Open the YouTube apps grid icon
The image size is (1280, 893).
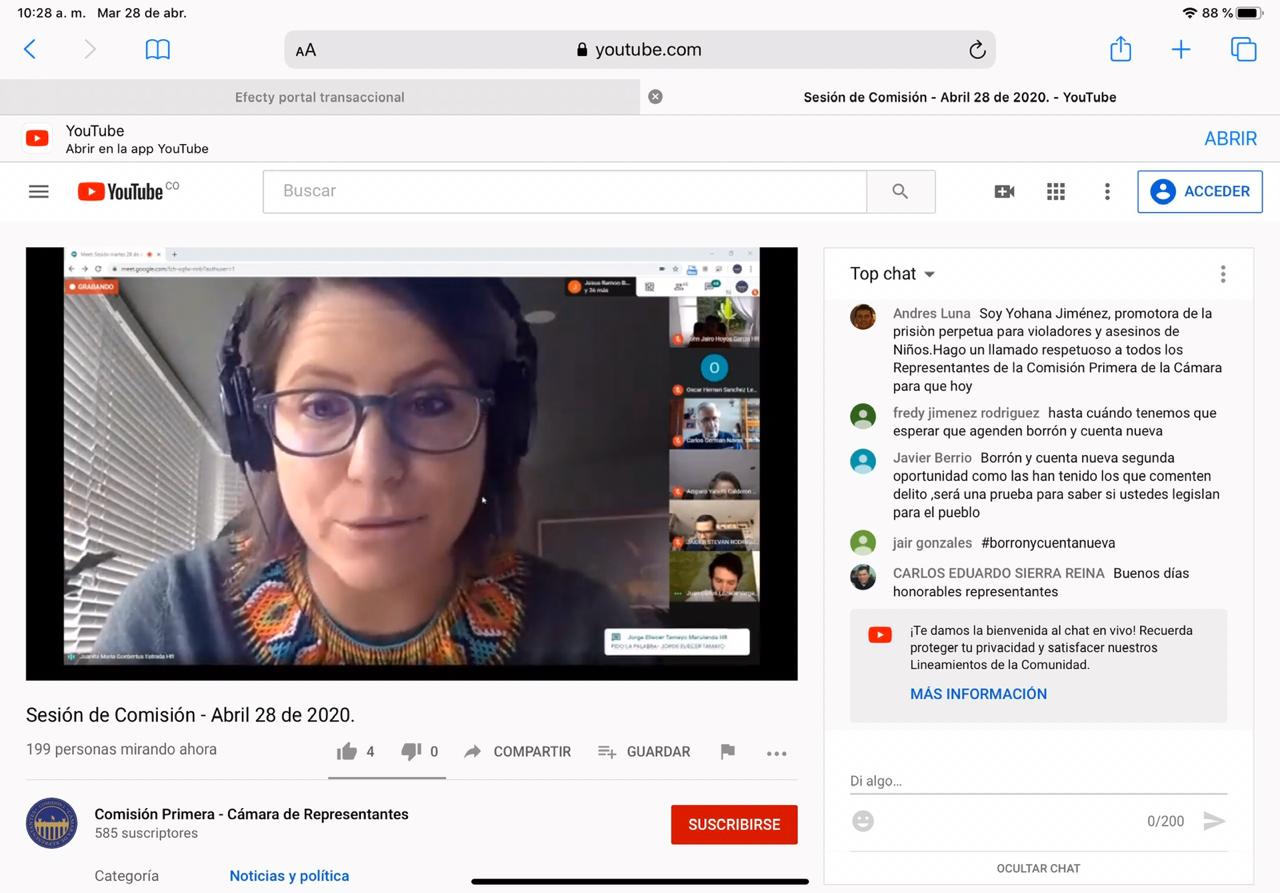(1056, 192)
